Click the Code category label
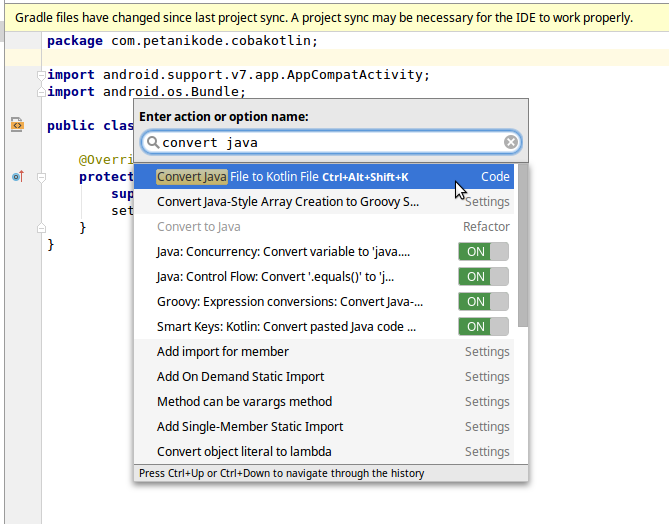This screenshot has width=669, height=524. 495,177
